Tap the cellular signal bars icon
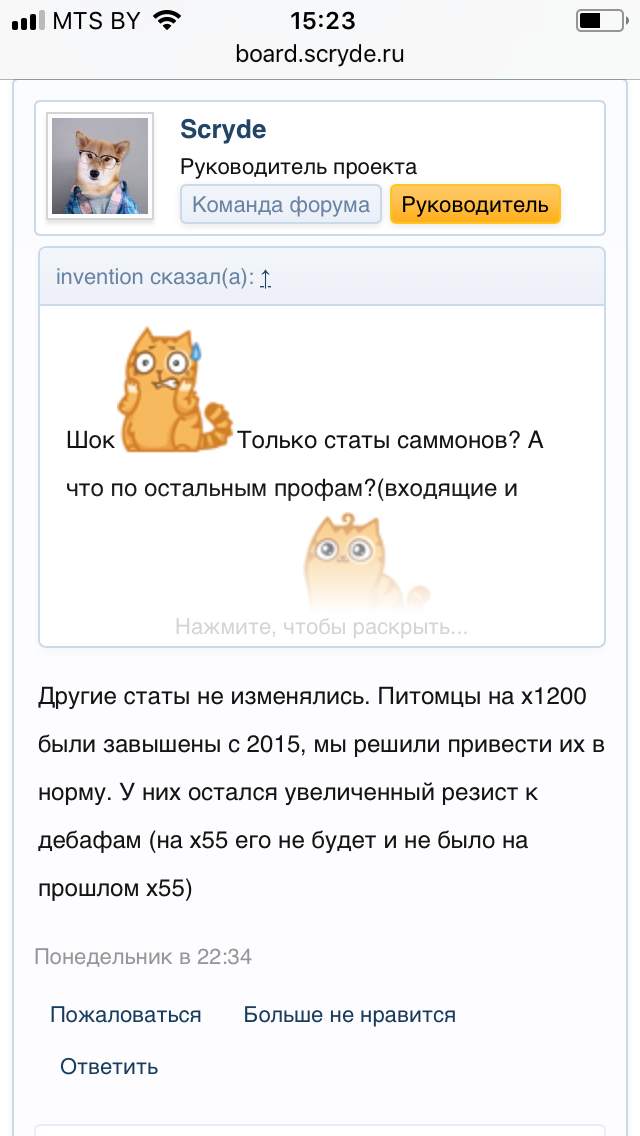Image resolution: width=640 pixels, height=1136 pixels. (27, 20)
